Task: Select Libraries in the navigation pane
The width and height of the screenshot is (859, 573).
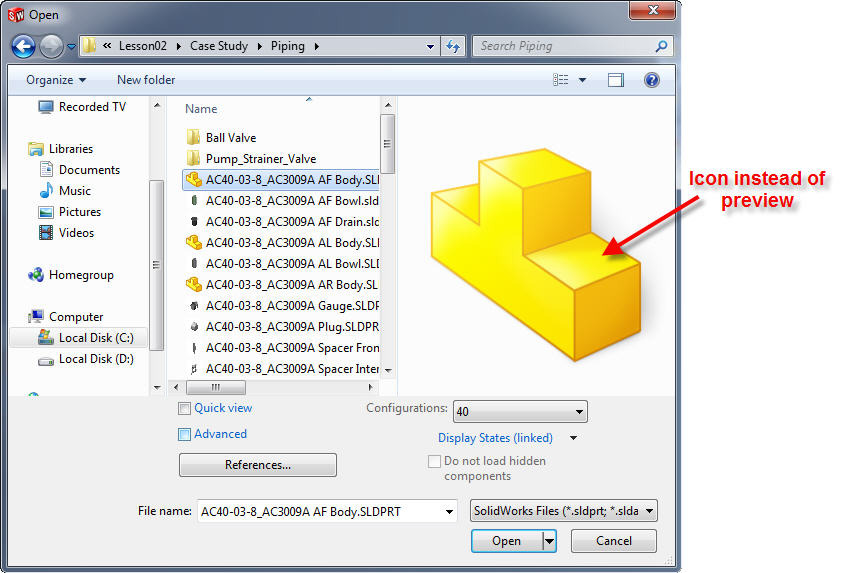Action: tap(71, 149)
